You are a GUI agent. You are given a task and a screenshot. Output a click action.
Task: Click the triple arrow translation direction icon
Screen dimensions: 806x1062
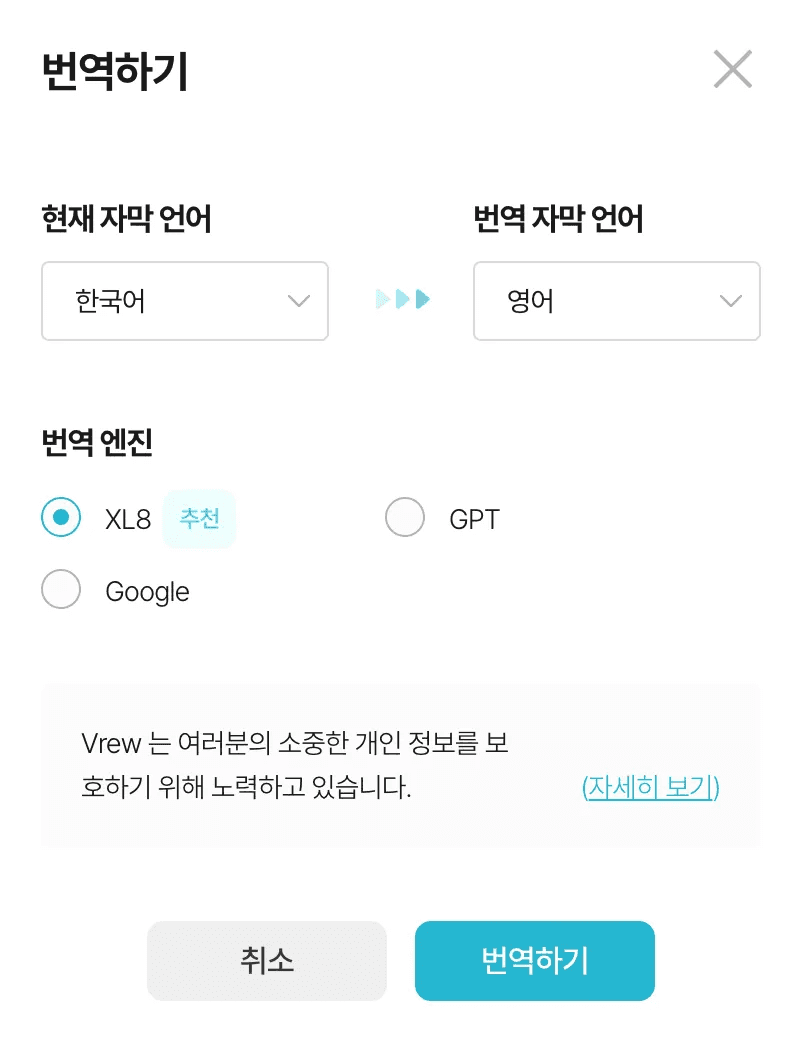point(402,299)
